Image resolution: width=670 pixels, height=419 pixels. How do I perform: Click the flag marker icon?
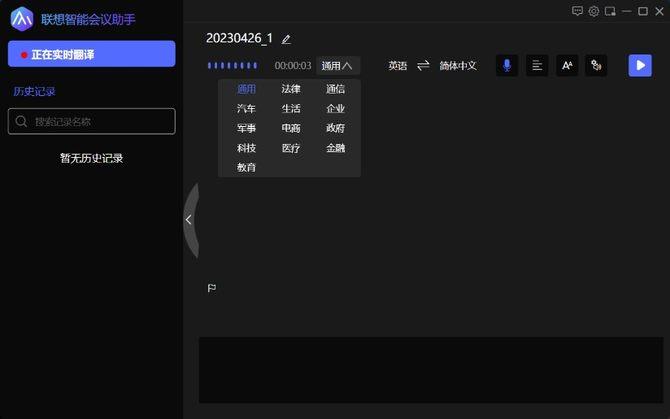click(x=212, y=288)
